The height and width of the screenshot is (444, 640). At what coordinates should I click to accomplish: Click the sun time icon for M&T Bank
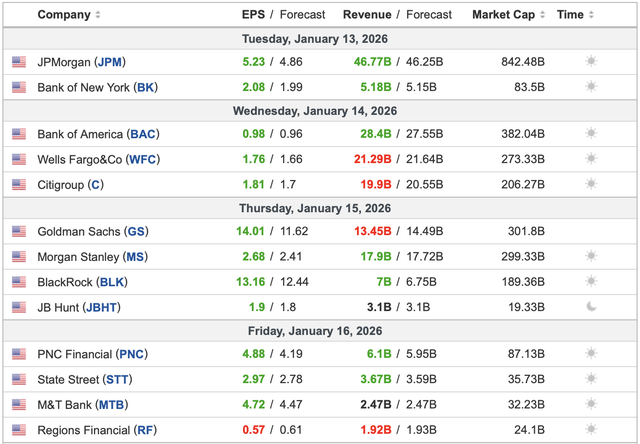coord(591,404)
